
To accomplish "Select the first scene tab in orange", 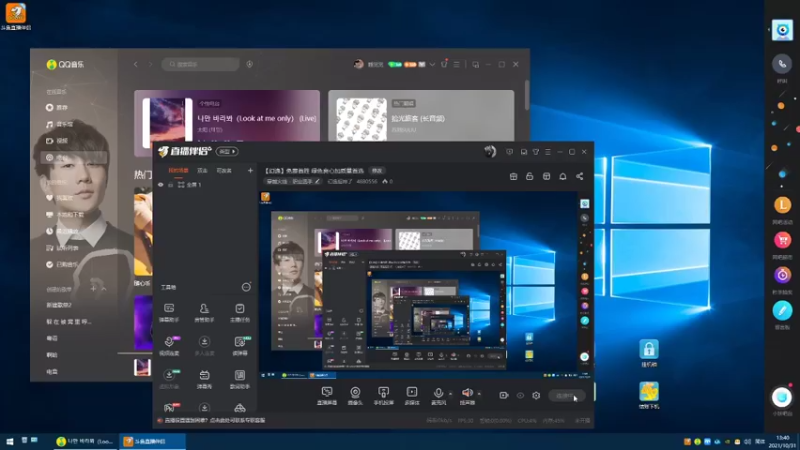I will click(x=178, y=170).
